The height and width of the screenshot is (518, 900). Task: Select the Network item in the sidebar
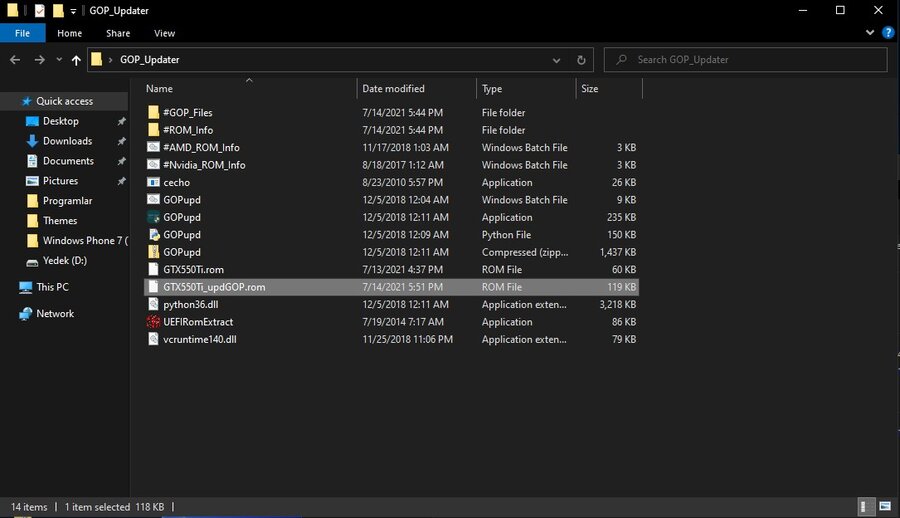(x=55, y=313)
